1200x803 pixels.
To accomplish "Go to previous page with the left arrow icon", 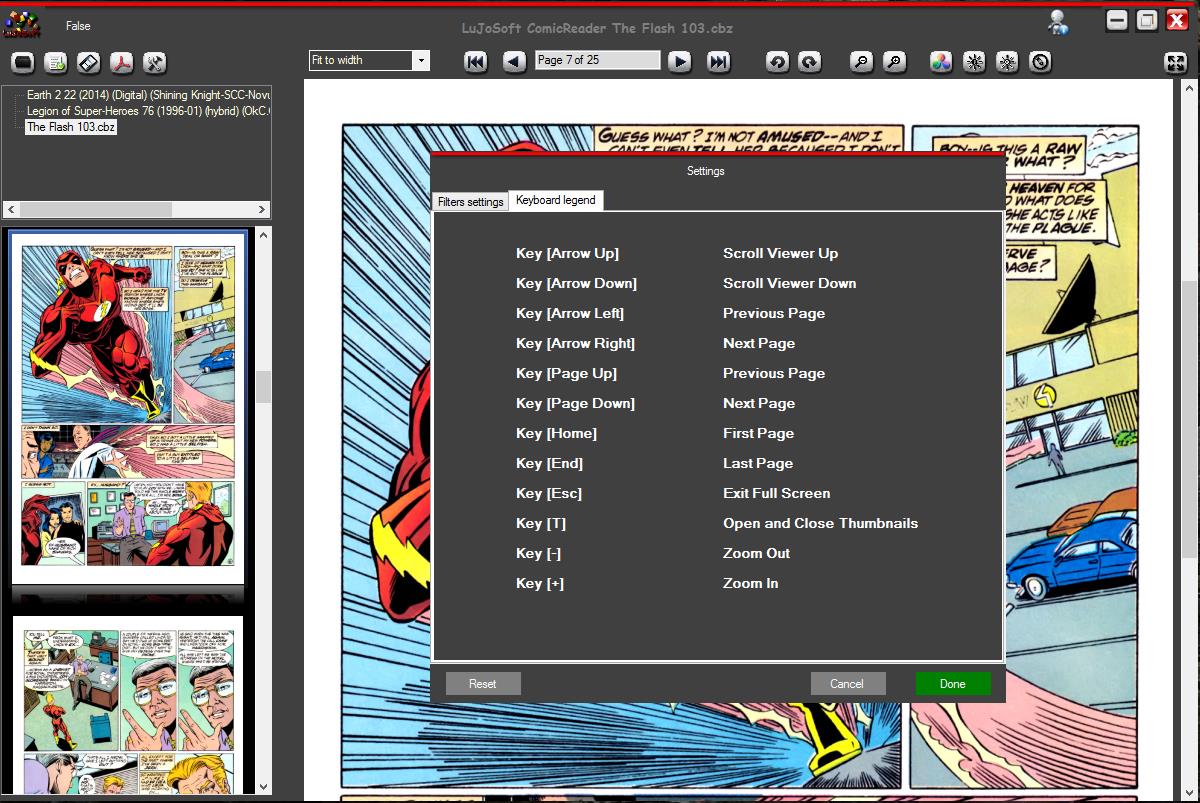I will [x=514, y=62].
